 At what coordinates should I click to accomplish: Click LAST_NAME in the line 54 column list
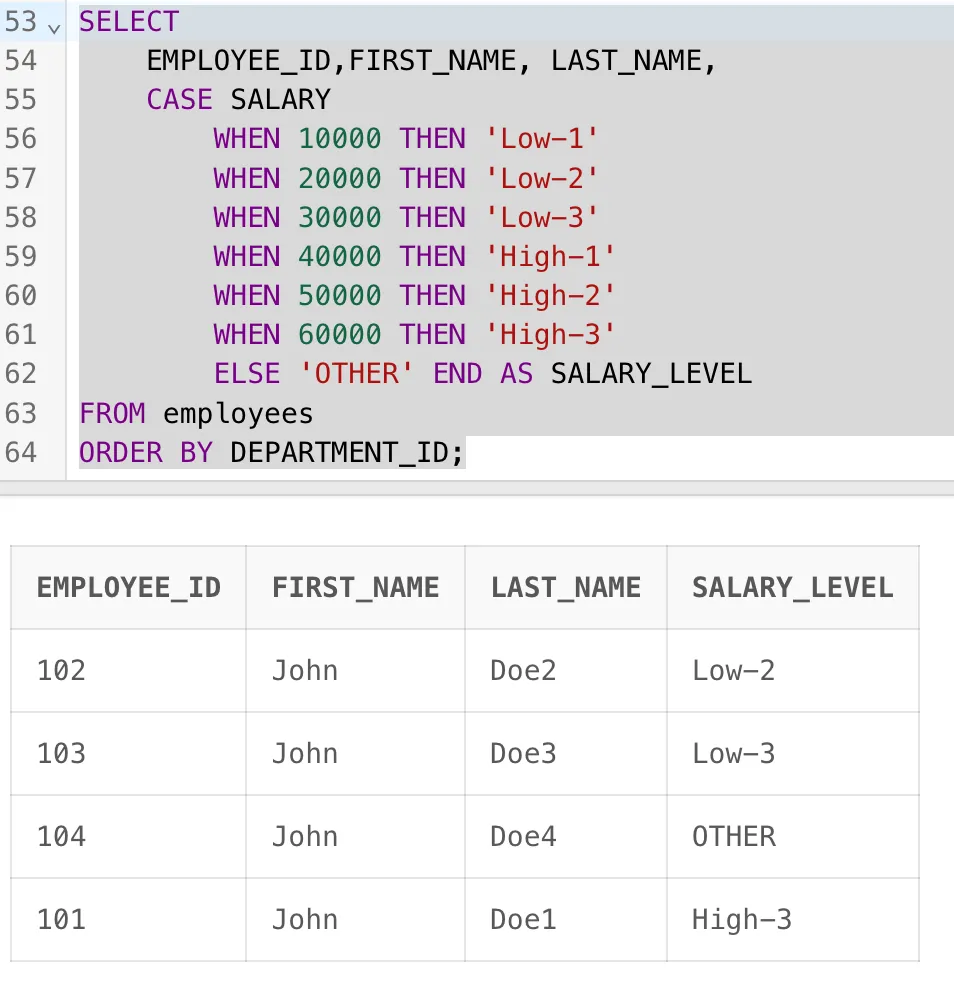coord(626,62)
